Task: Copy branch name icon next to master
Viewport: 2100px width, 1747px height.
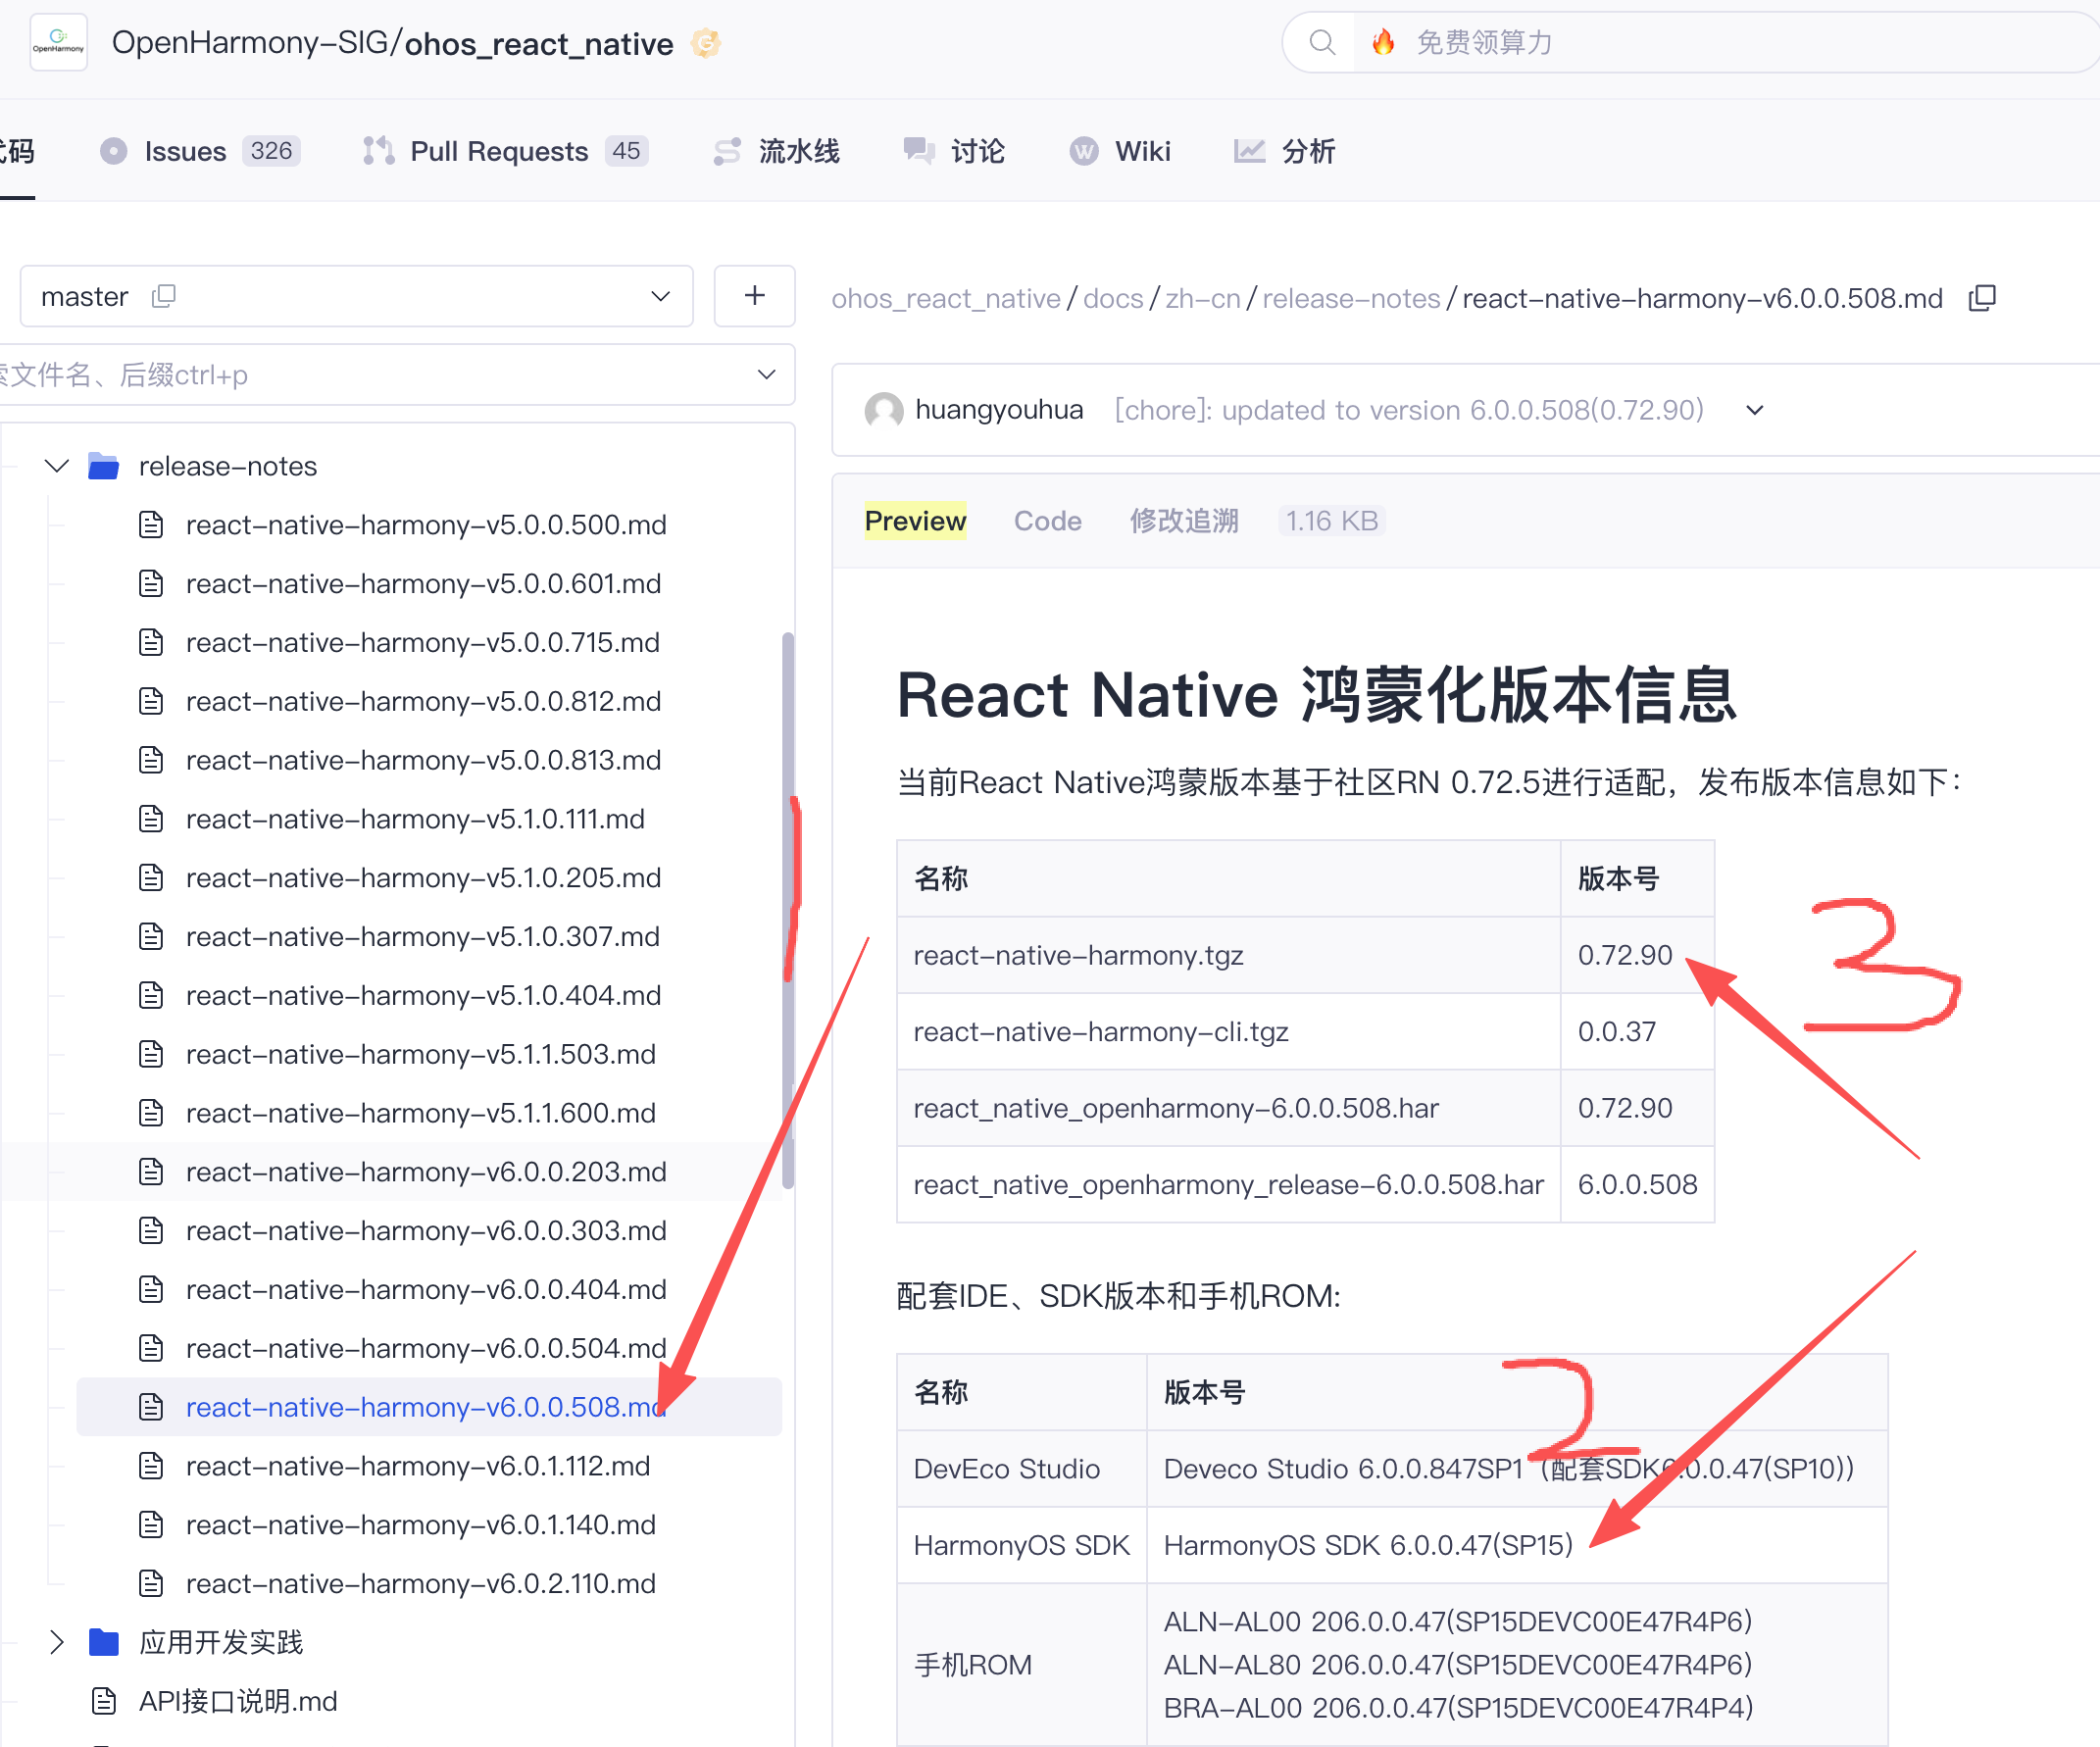Action: 164,296
